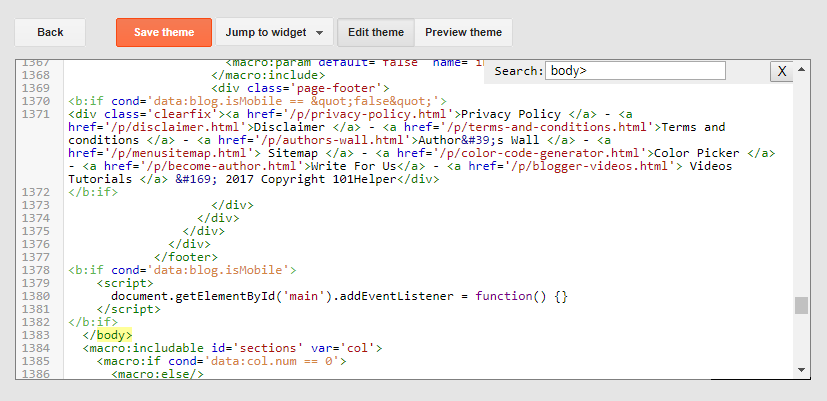
Task: Click the highlighted body> closing tag
Action: coord(114,335)
